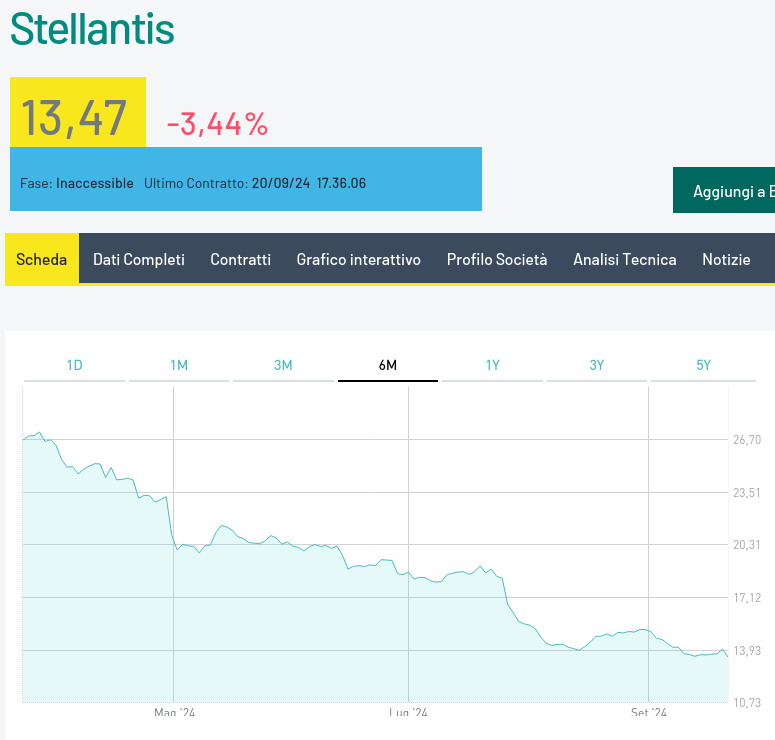The height and width of the screenshot is (740, 775).
Task: Click the 13,47 price value
Action: pyautogui.click(x=74, y=118)
